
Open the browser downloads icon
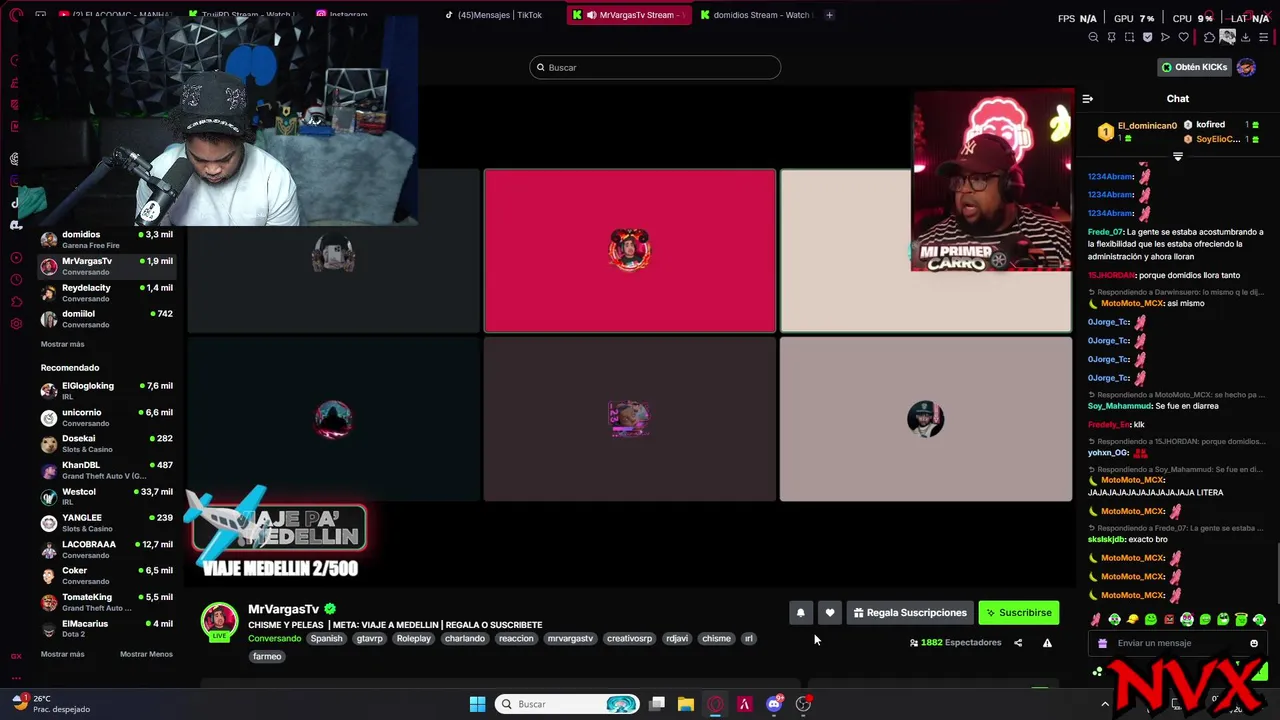pos(1245,37)
